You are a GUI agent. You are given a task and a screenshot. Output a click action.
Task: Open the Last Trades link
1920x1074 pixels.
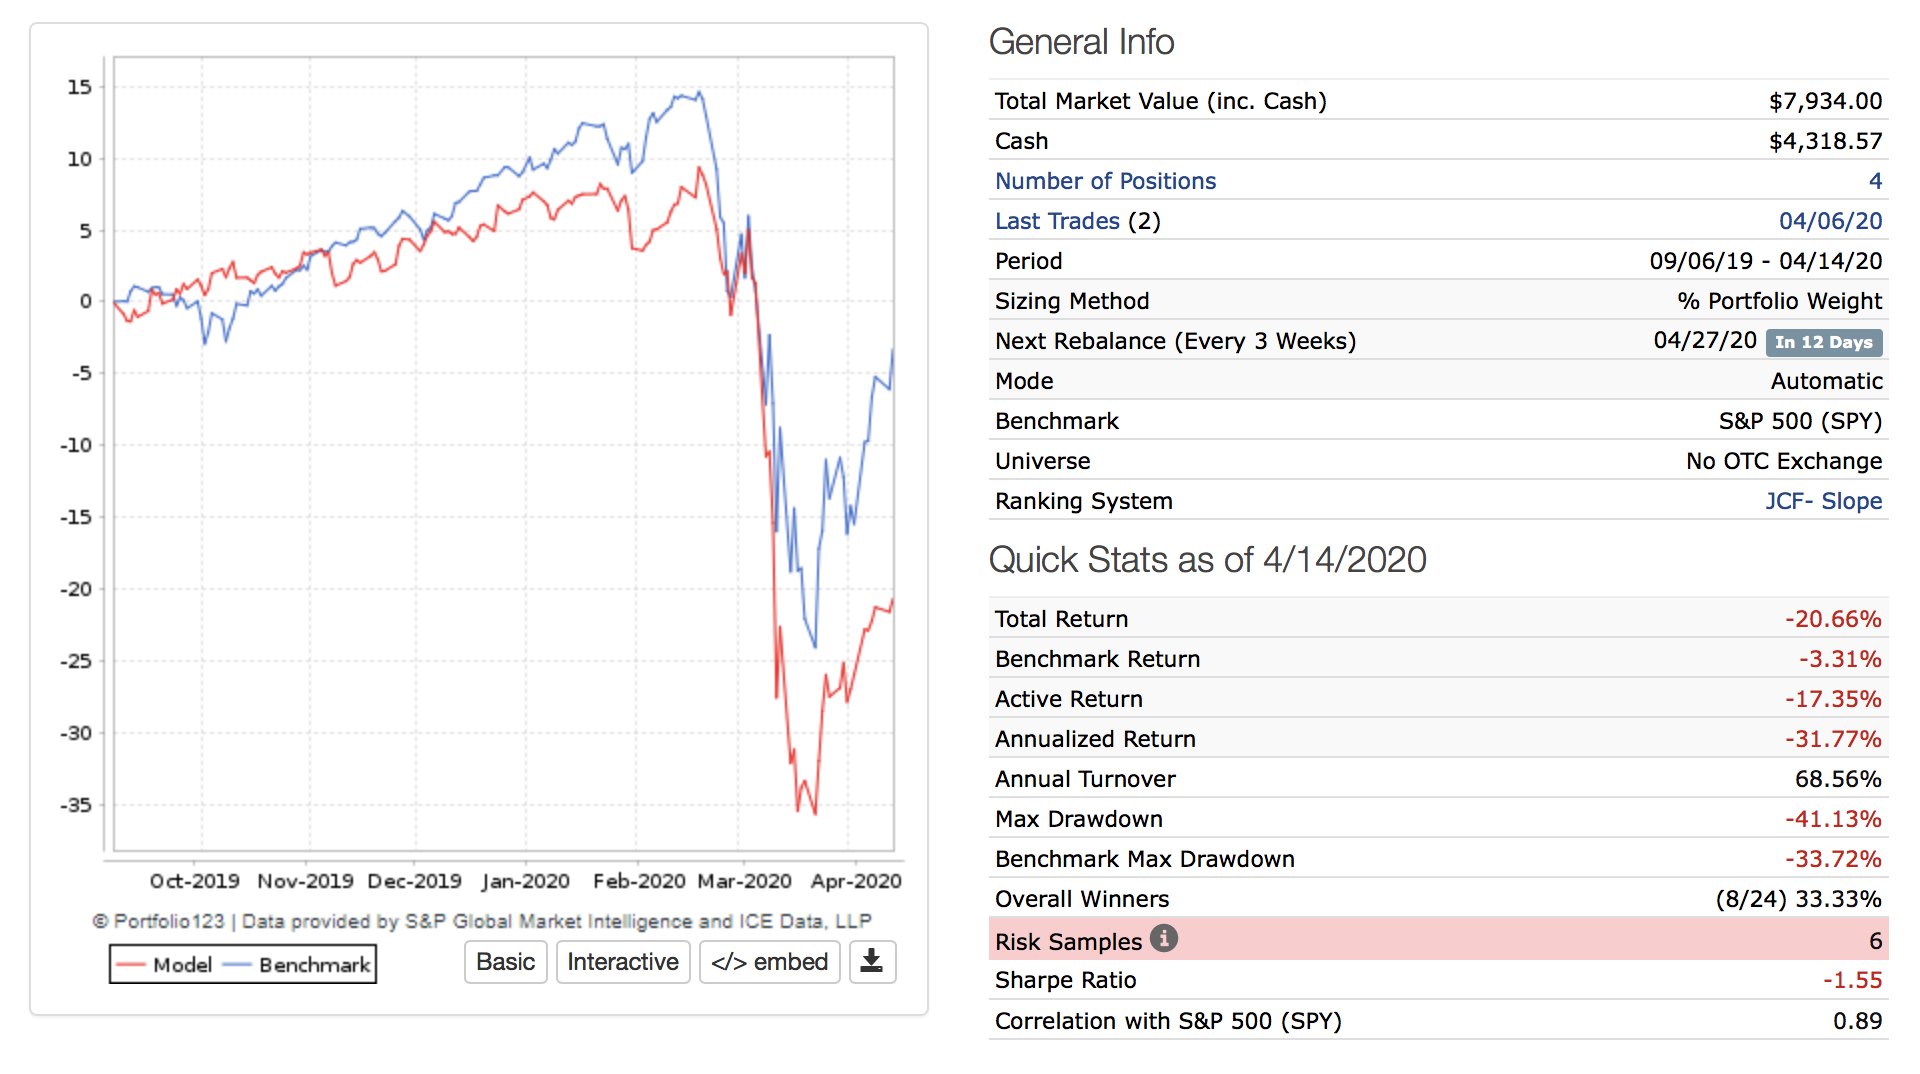tap(1057, 221)
